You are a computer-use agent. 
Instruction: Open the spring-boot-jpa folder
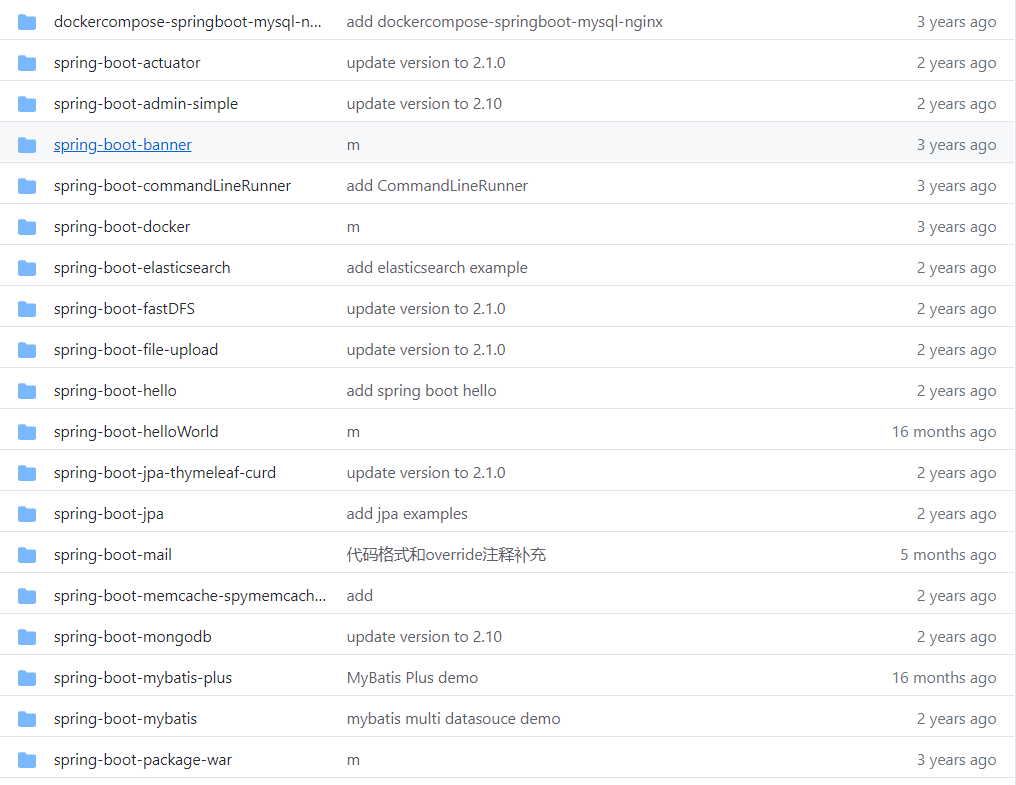[x=109, y=514]
